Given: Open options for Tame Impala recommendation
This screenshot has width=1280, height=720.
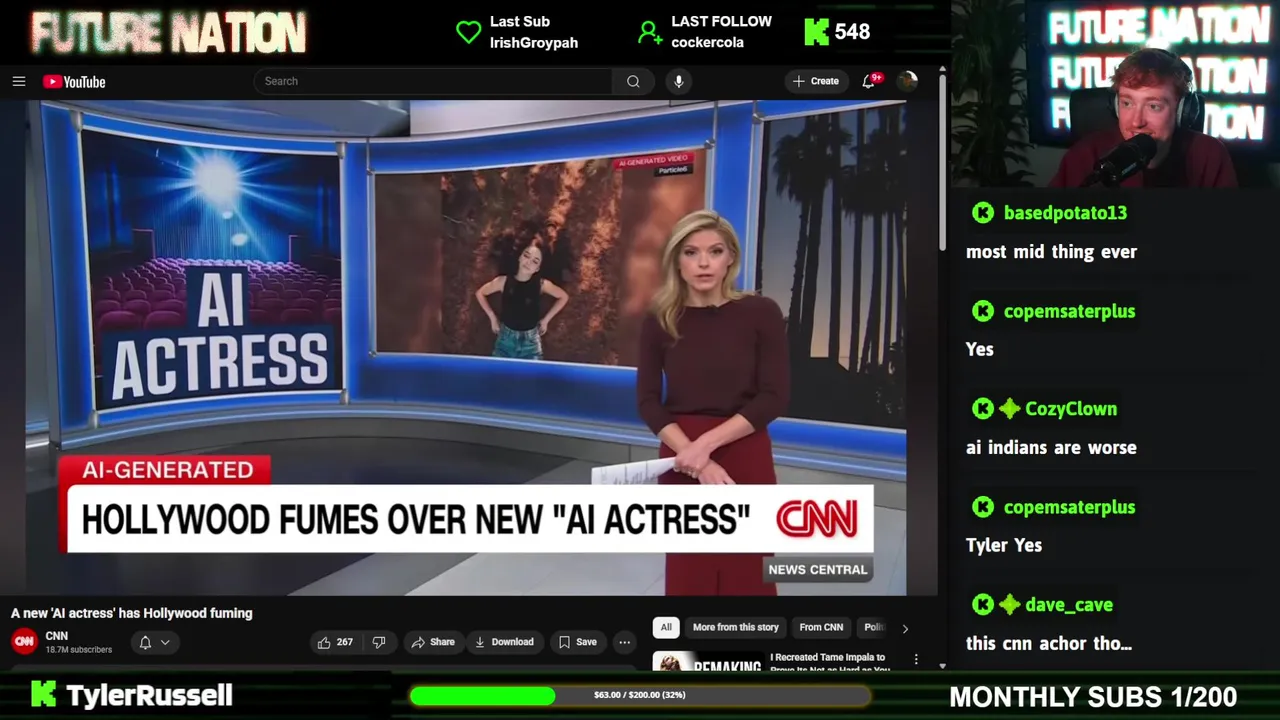Looking at the screenshot, I should 916,660.
